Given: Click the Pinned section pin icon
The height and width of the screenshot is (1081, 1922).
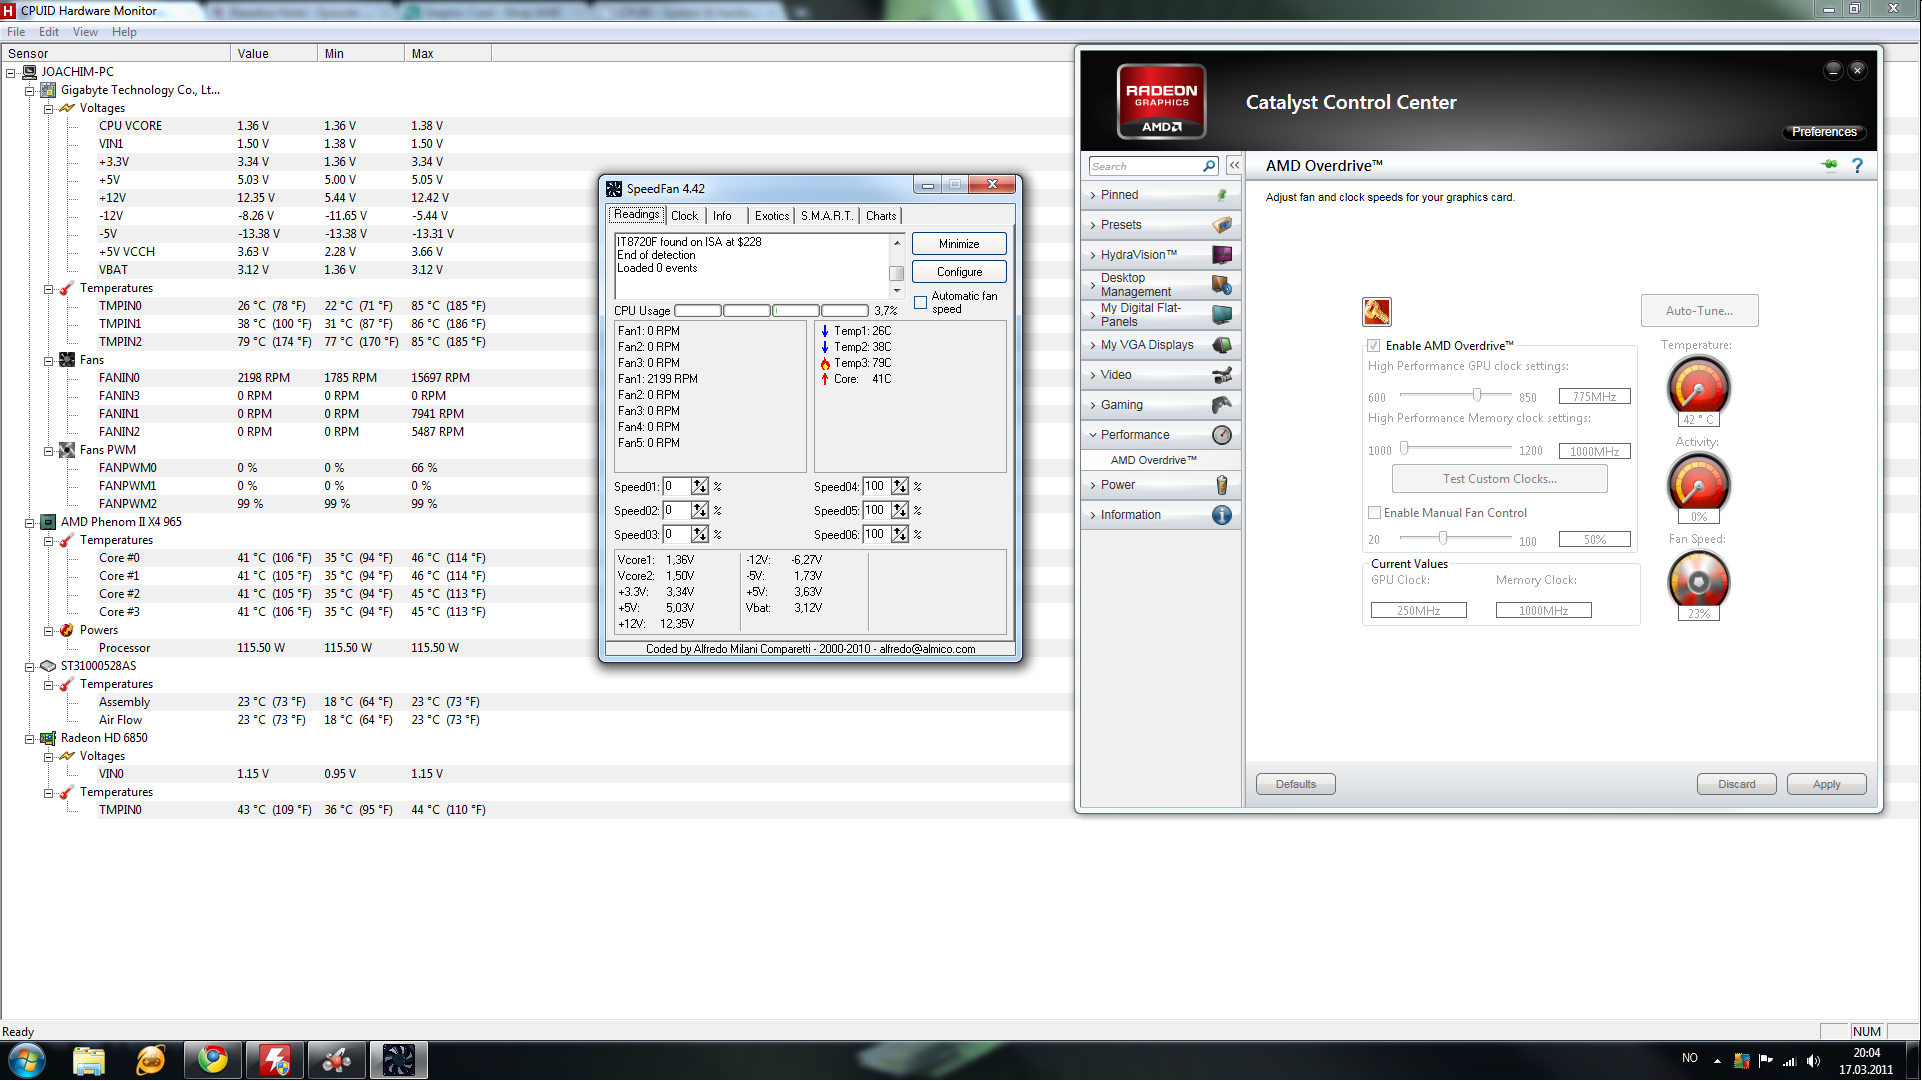Looking at the screenshot, I should (1222, 195).
